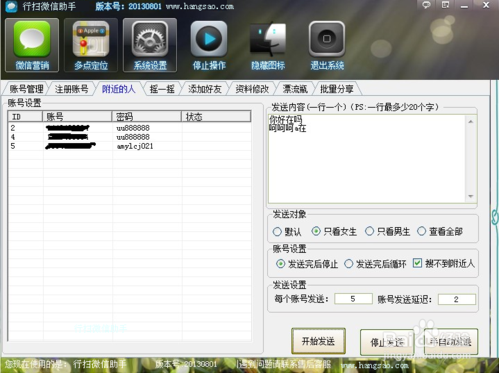Click the 状态 column header
499x373 pixels.
(x=216, y=116)
